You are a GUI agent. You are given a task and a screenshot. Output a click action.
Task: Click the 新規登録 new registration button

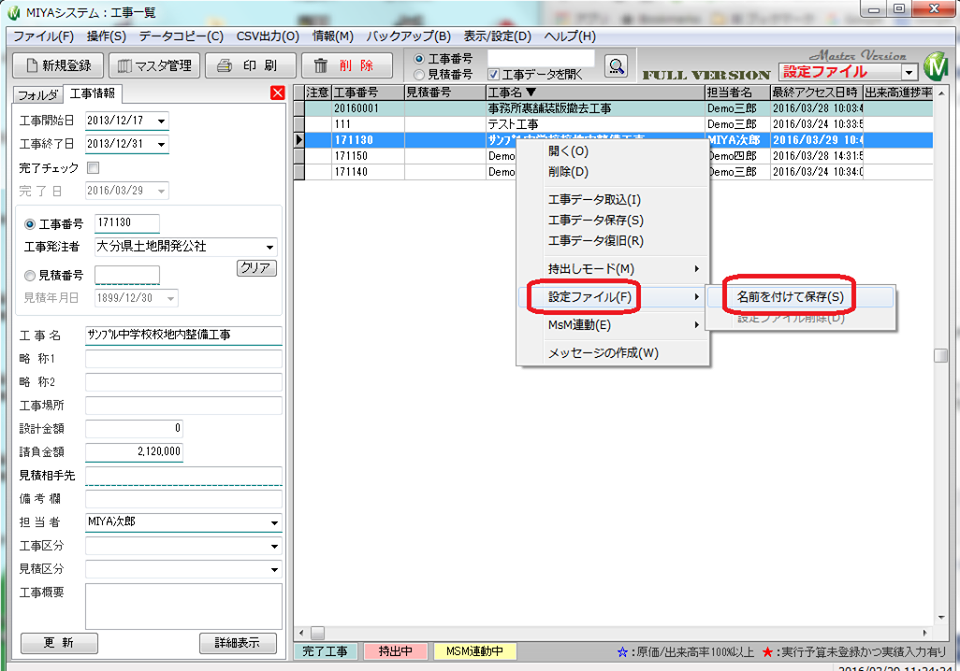coord(59,66)
